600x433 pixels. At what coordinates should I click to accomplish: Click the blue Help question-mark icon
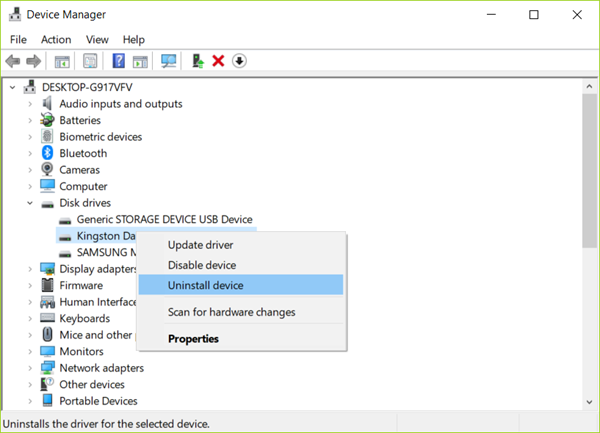tap(119, 61)
